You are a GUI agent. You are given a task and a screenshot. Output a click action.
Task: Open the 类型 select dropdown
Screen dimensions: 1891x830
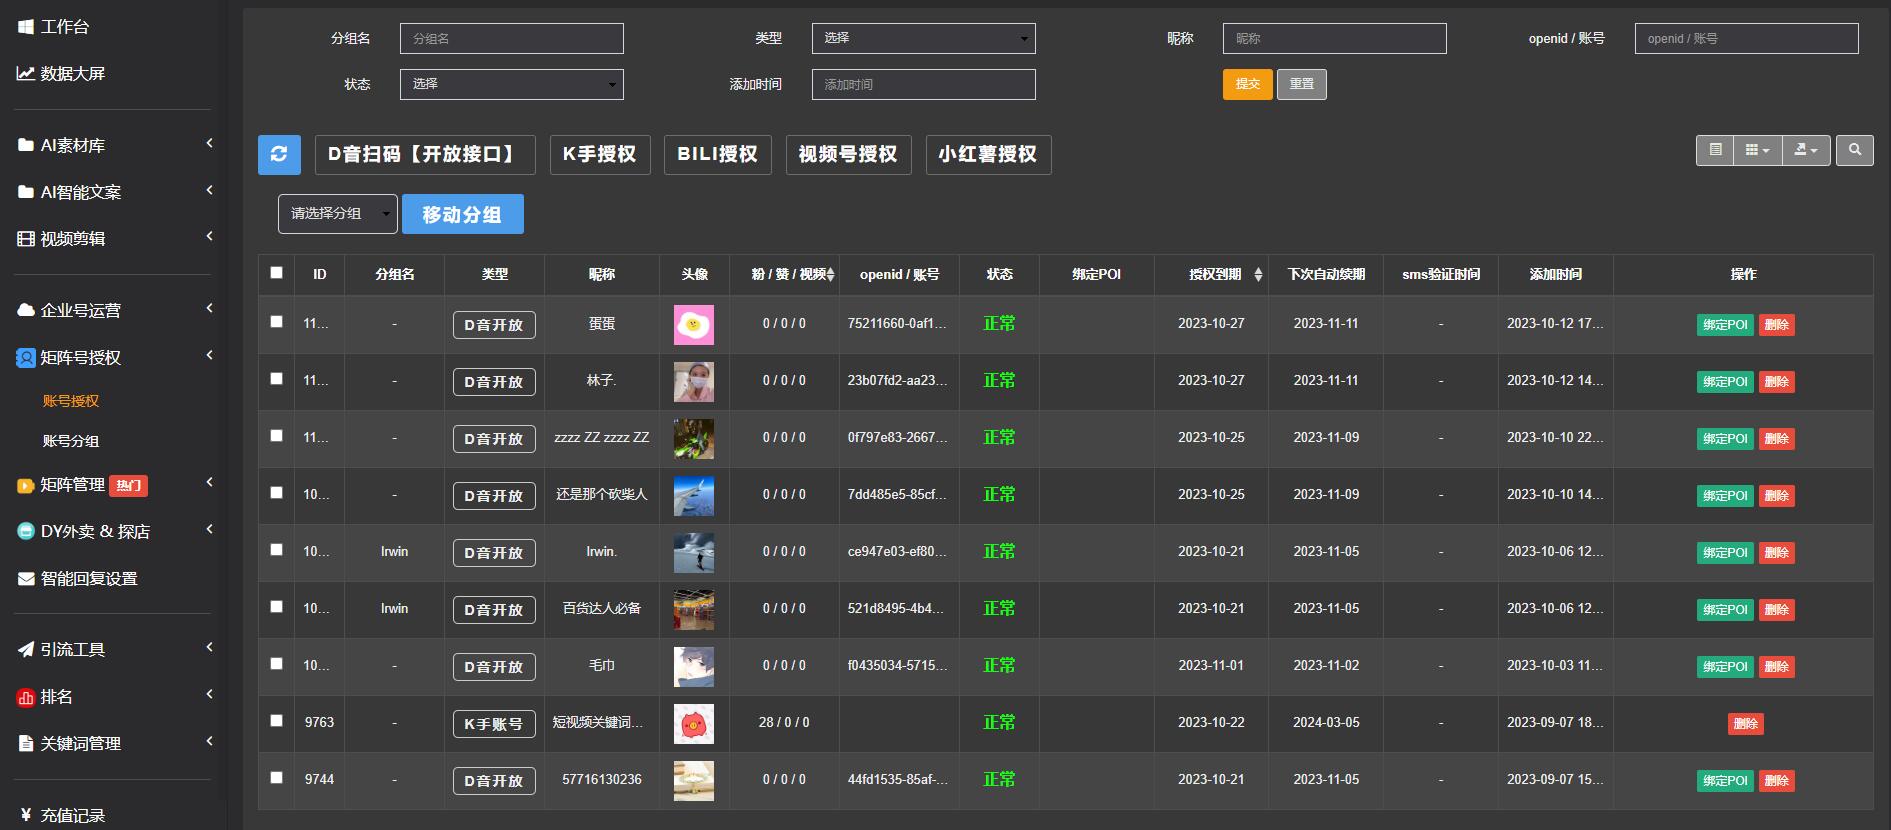point(923,38)
